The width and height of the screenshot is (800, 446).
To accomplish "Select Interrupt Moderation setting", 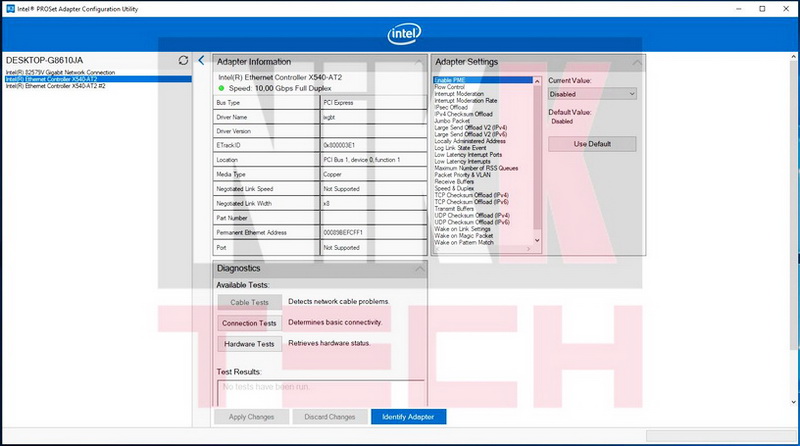I will coord(459,94).
